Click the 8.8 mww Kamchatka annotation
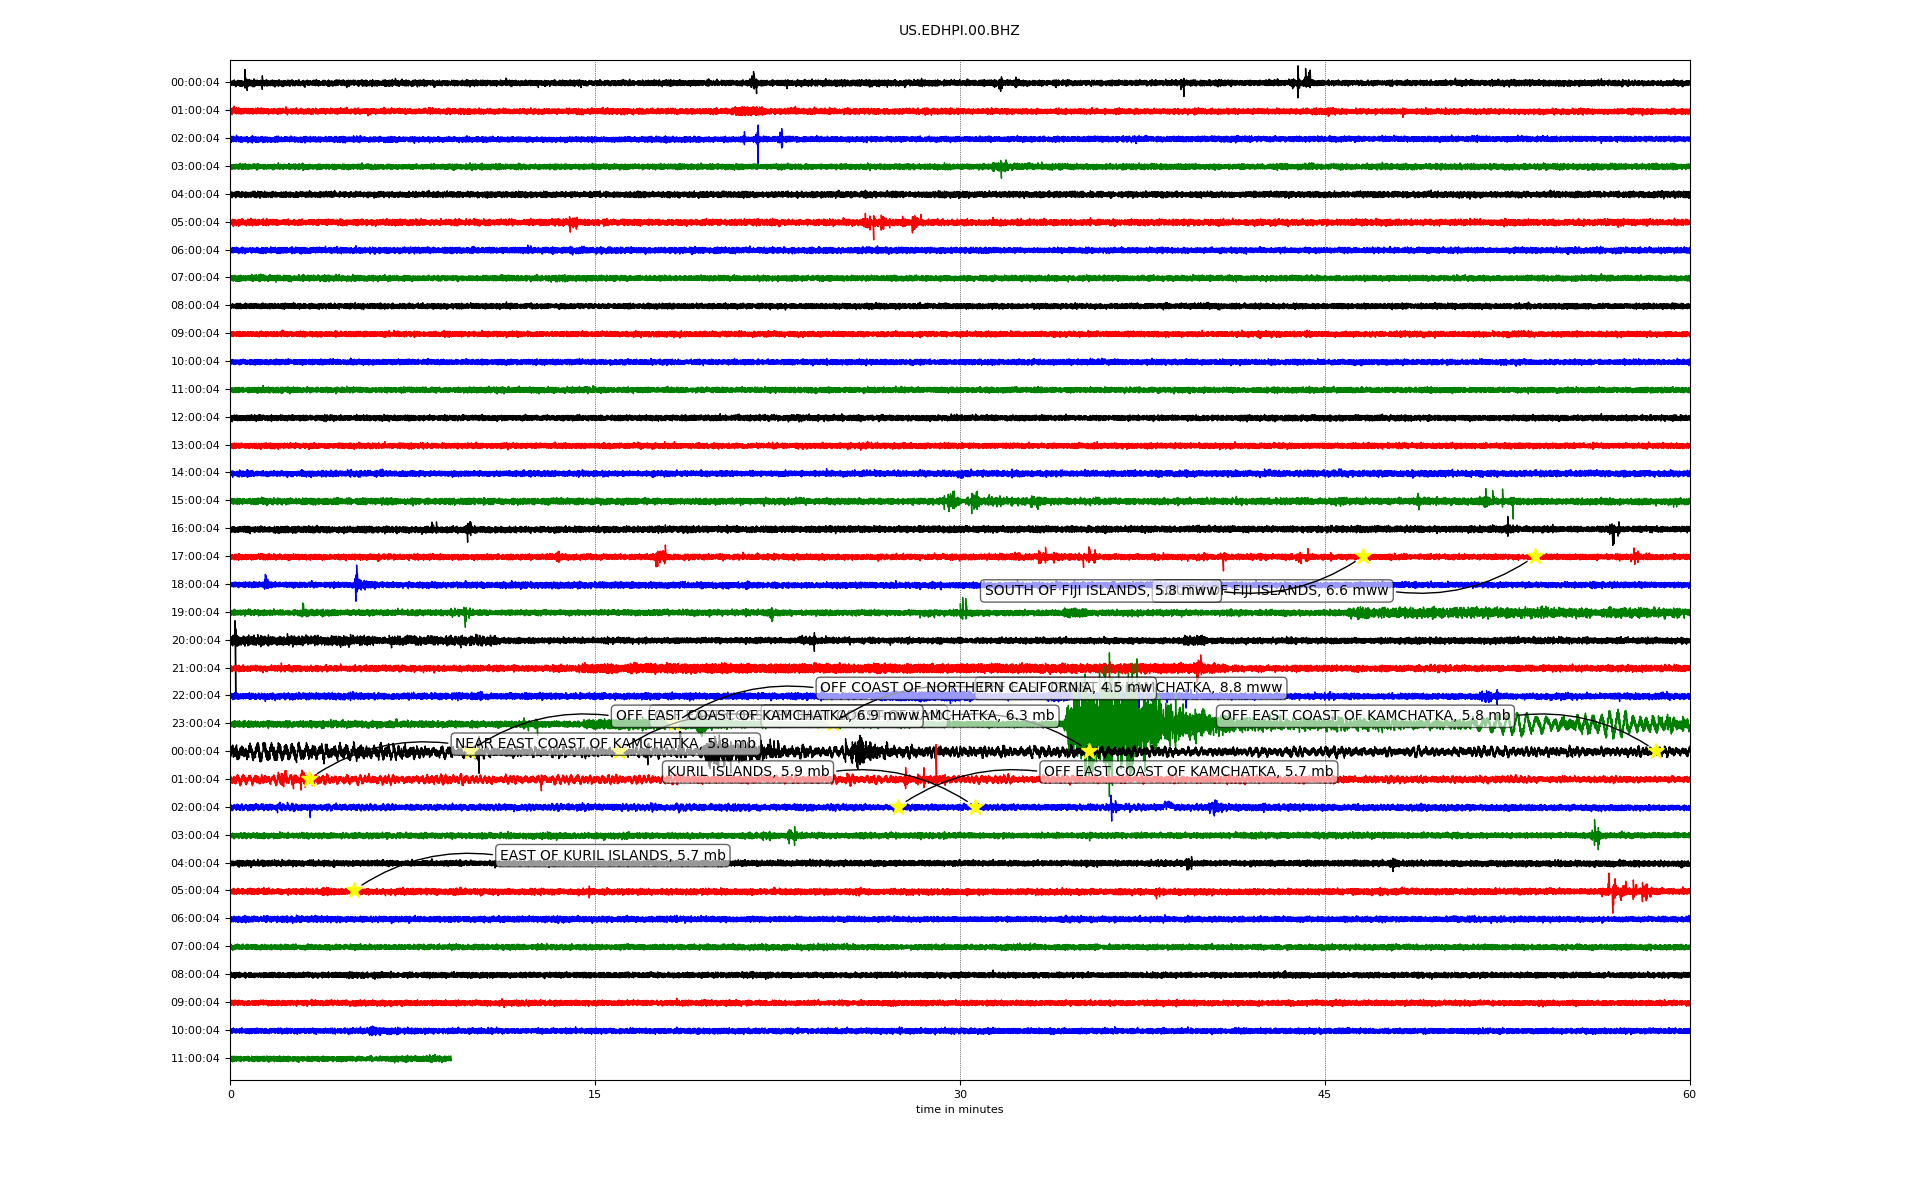The image size is (1920, 1200). pos(1222,688)
